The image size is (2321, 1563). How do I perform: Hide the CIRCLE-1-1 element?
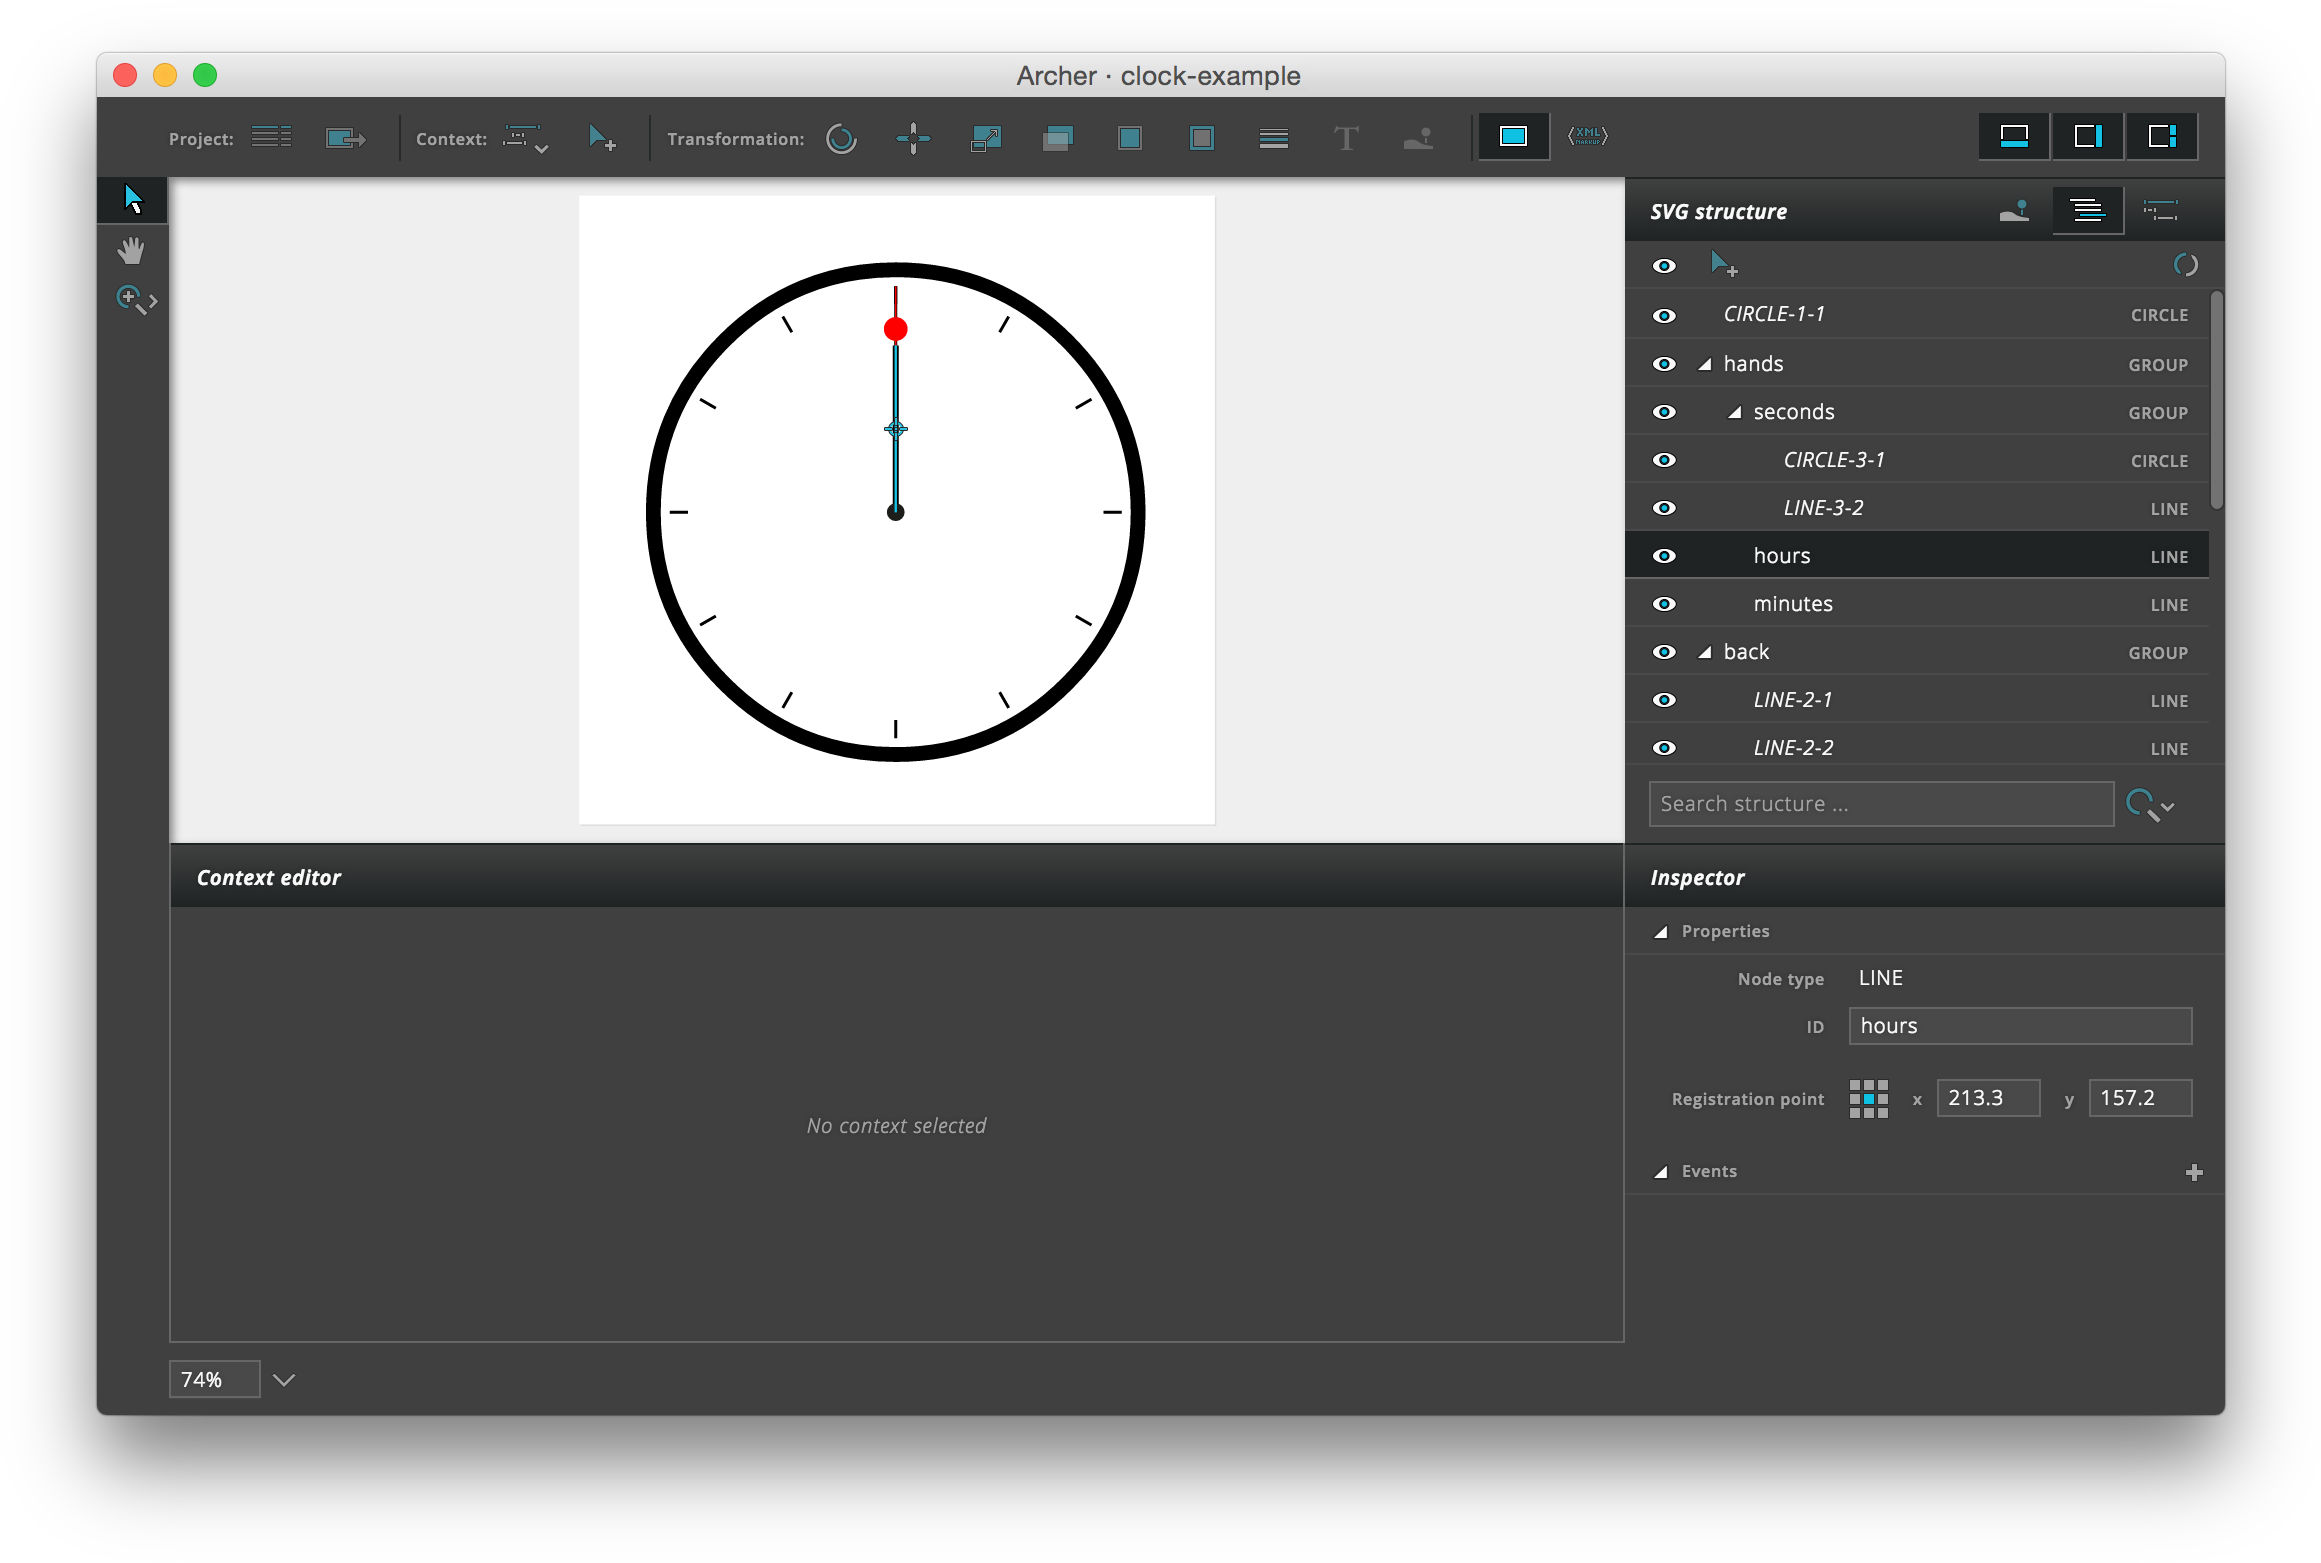(1664, 316)
